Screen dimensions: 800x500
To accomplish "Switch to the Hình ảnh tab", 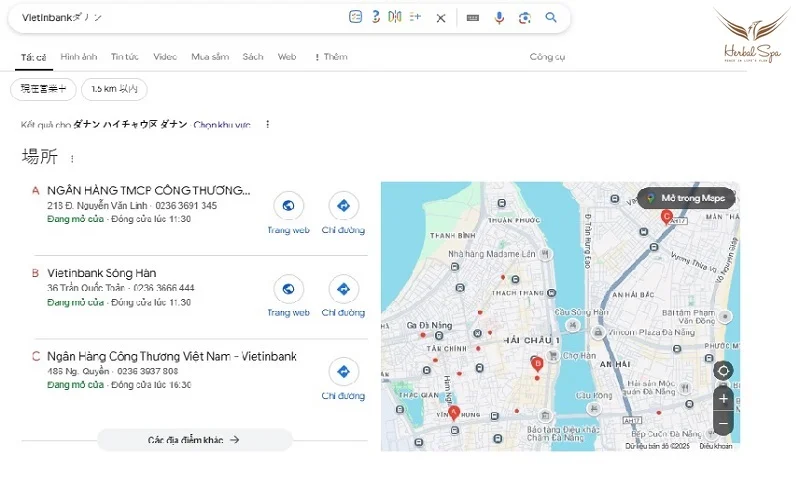I will [79, 57].
